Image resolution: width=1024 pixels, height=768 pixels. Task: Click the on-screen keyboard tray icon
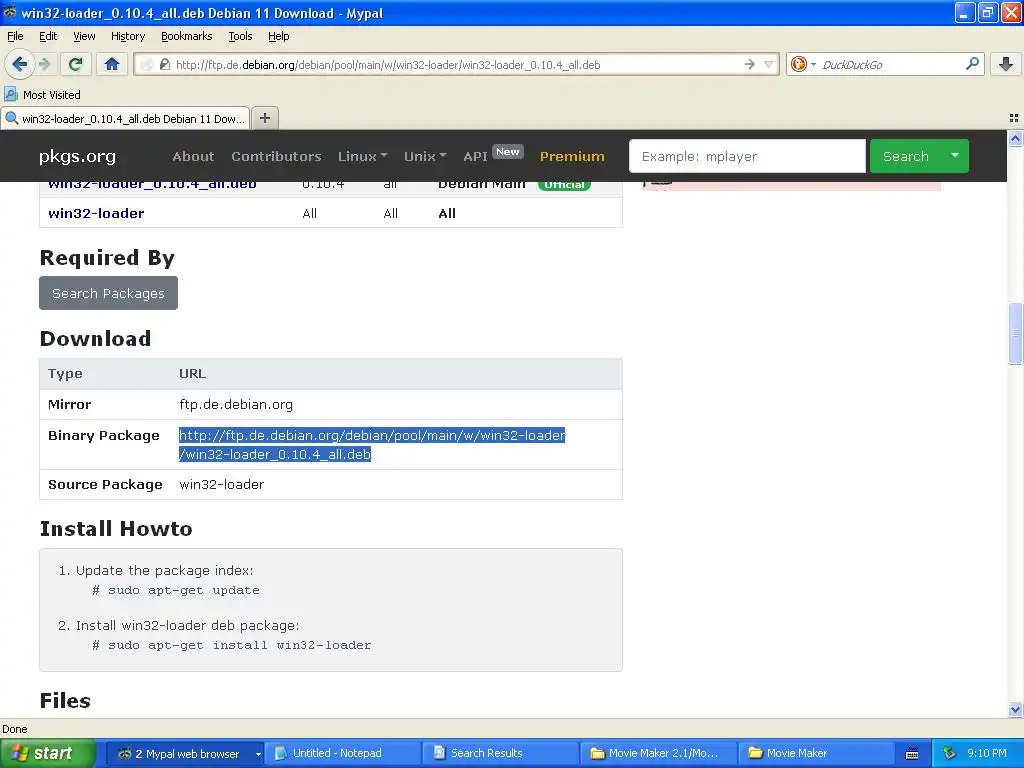912,754
